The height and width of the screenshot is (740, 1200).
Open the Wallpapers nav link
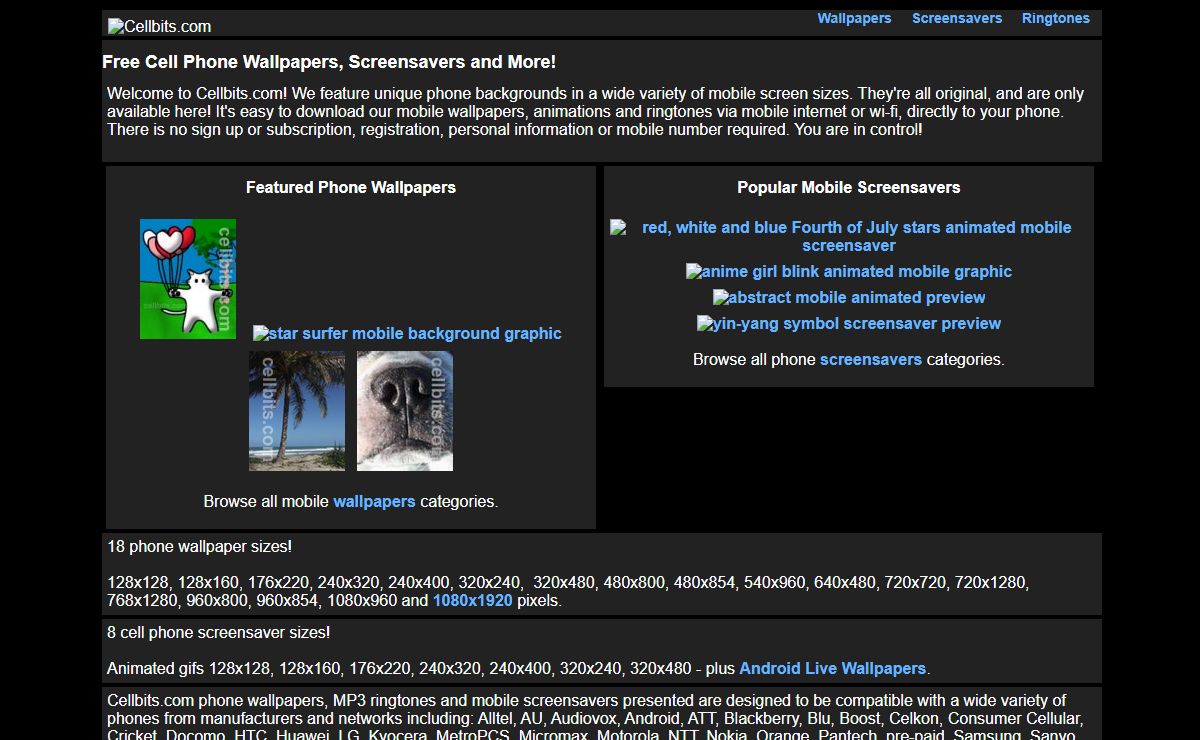tap(854, 18)
